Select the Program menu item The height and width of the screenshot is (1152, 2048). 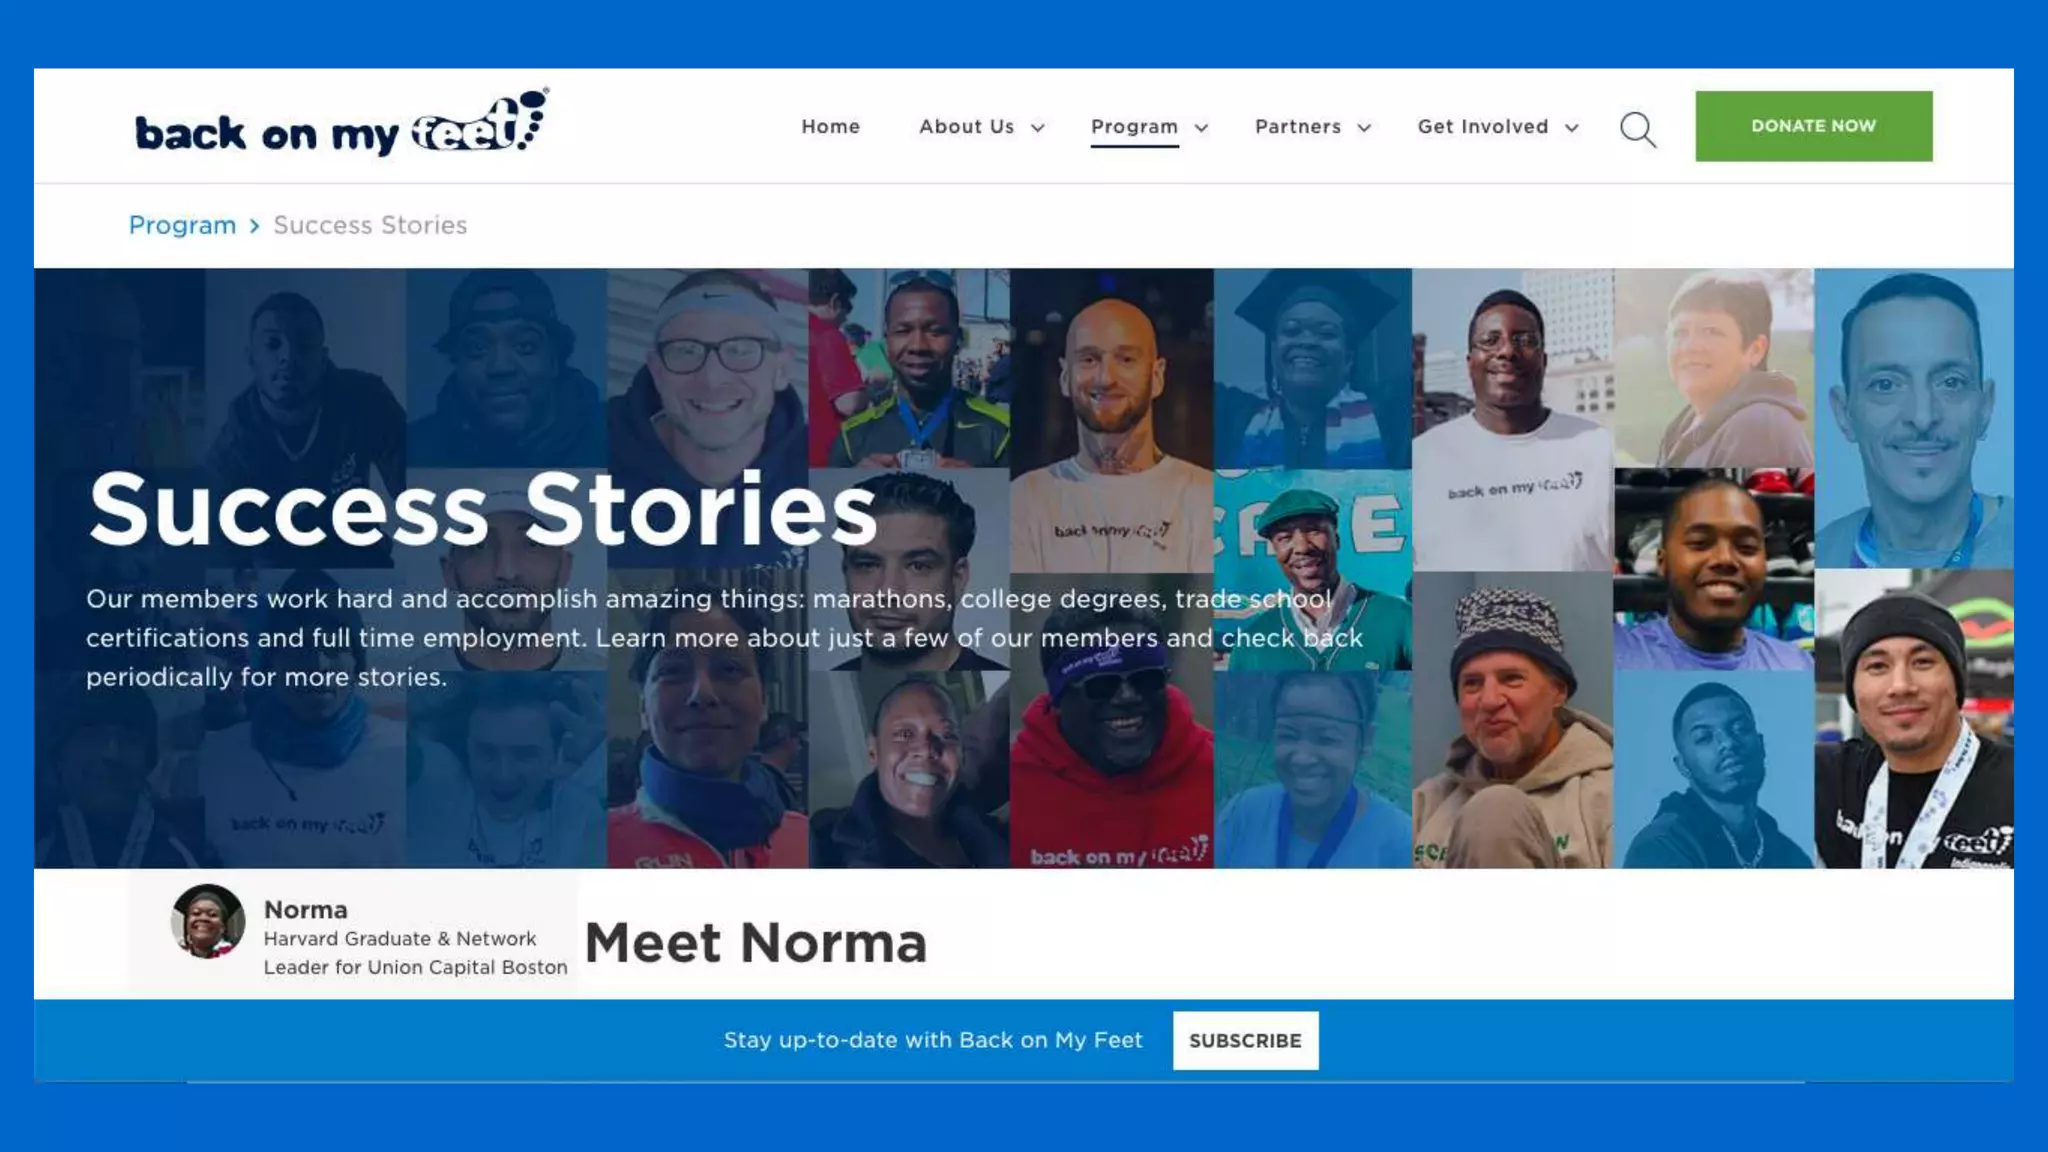pyautogui.click(x=1135, y=127)
